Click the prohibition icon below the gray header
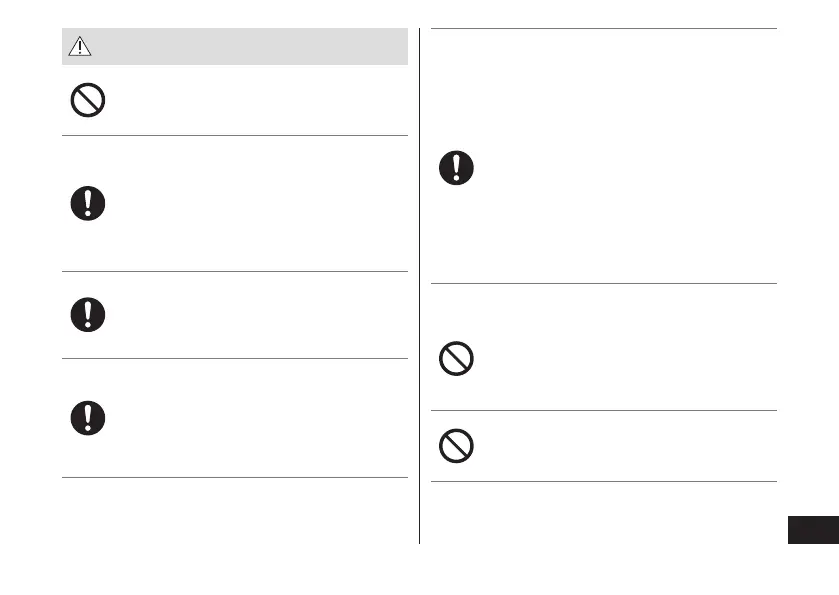This screenshot has height=595, width=839. 88,101
